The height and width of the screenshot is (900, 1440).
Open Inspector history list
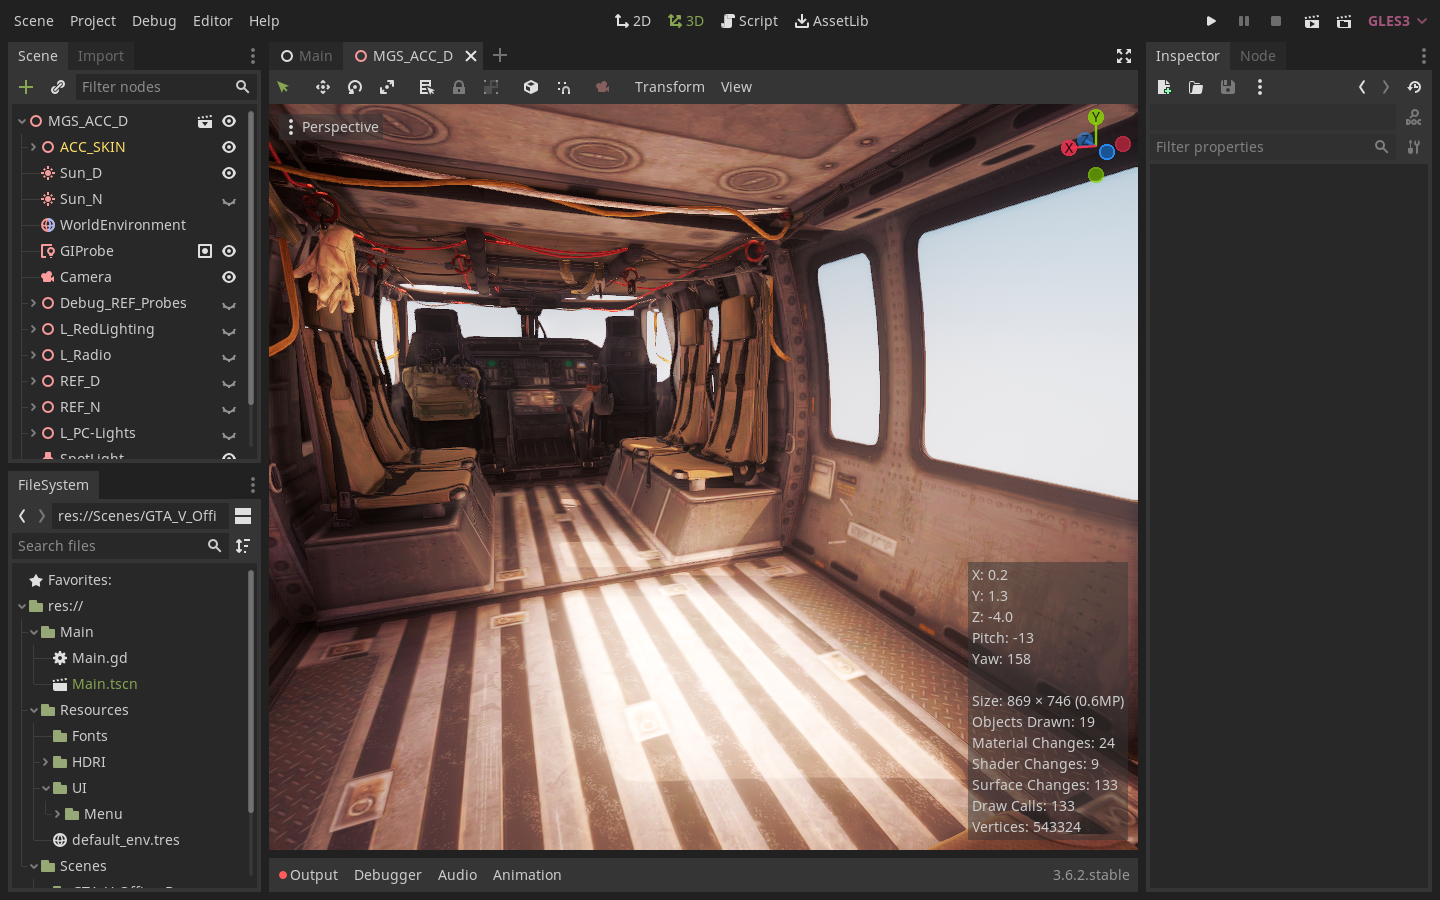[1414, 87]
